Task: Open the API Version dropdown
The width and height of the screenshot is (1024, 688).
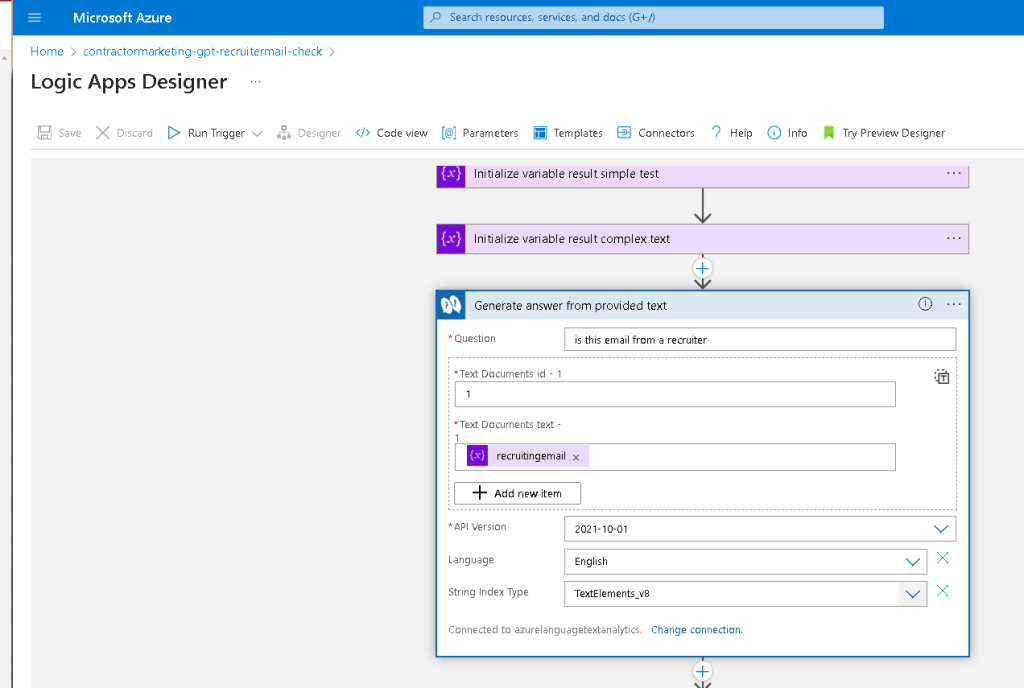Action: pos(760,529)
